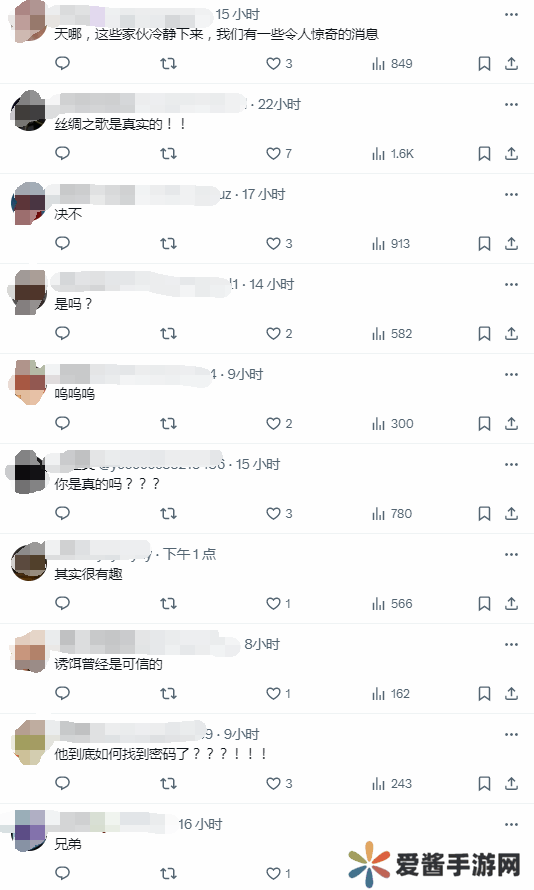The image size is (534, 890).
Task: Open avatar of the 决不 commenter
Action: (x=30, y=204)
